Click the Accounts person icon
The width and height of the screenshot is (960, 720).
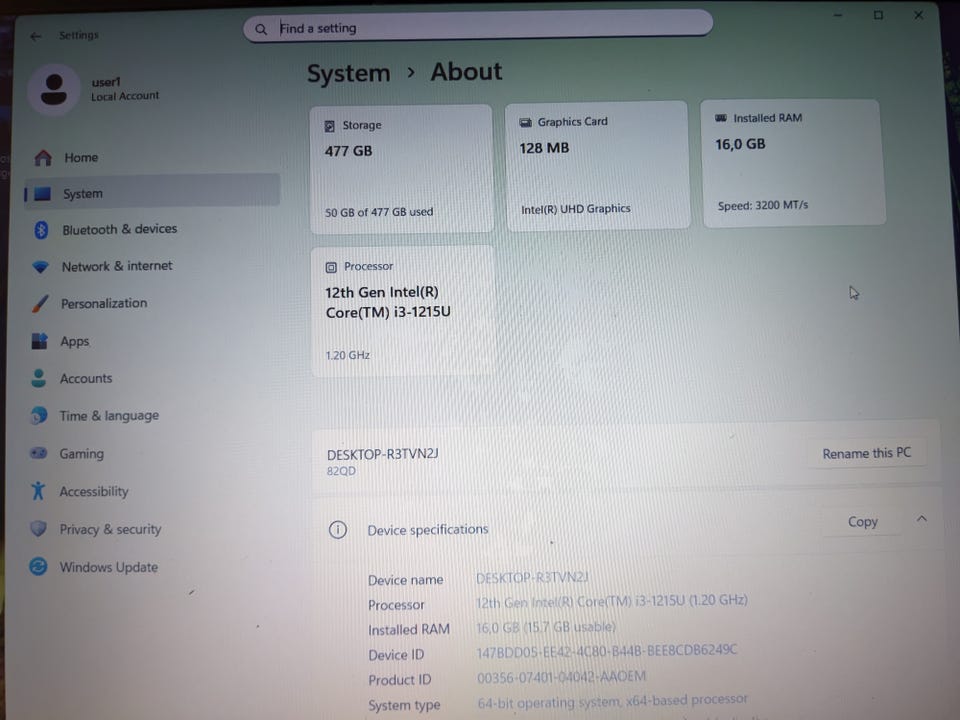point(39,378)
